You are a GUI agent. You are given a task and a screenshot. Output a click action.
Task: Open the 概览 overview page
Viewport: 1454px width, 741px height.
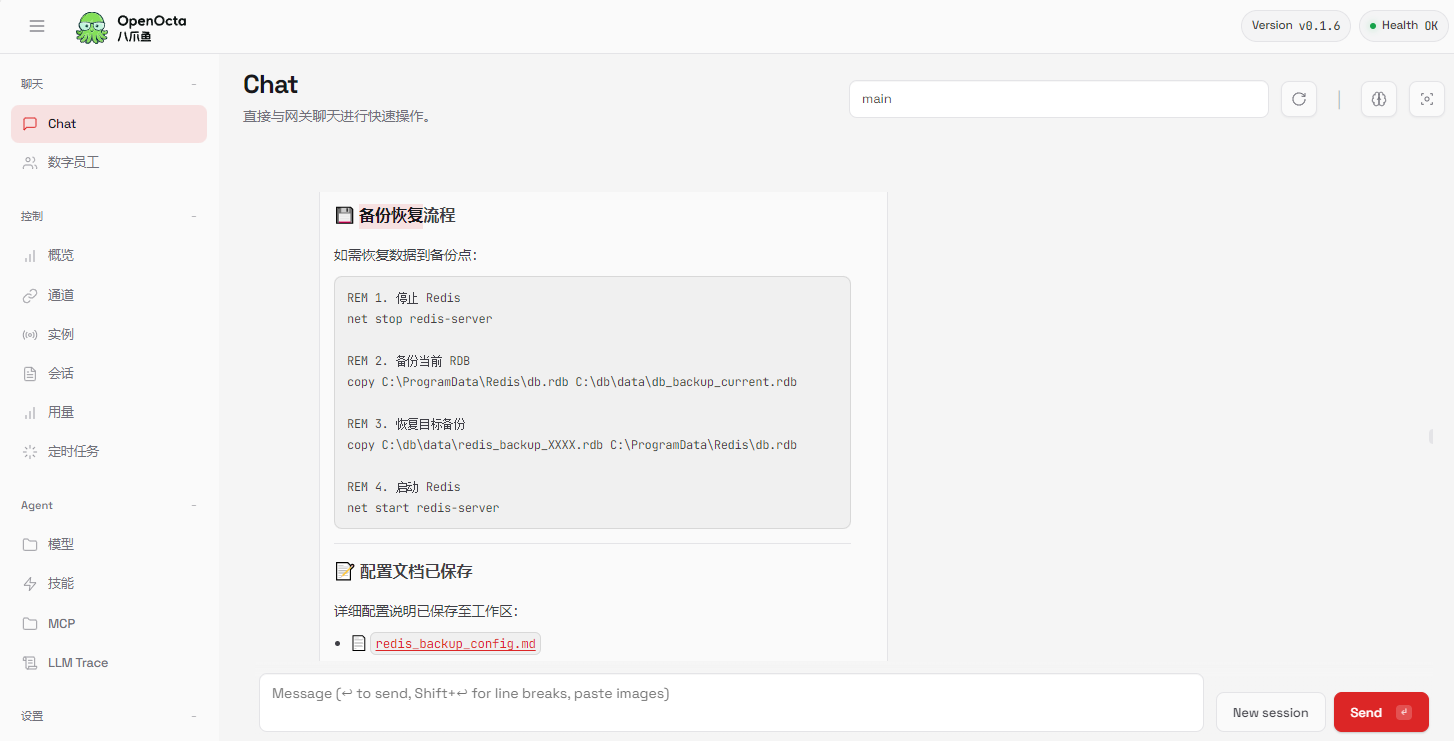[x=109, y=256]
